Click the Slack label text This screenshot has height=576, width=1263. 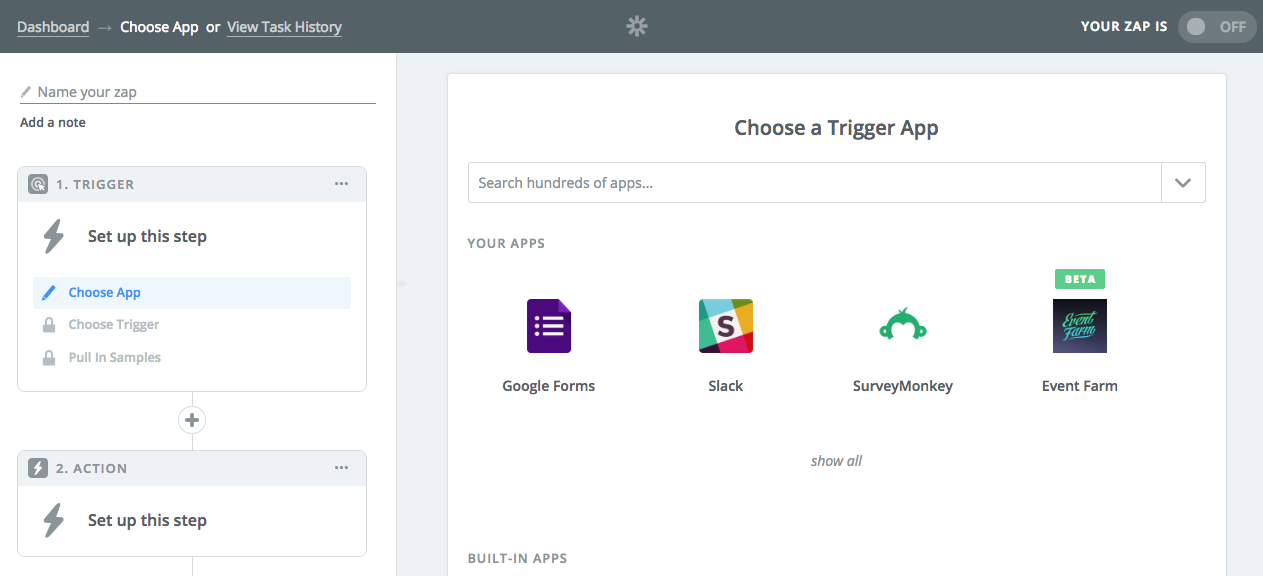coord(726,386)
